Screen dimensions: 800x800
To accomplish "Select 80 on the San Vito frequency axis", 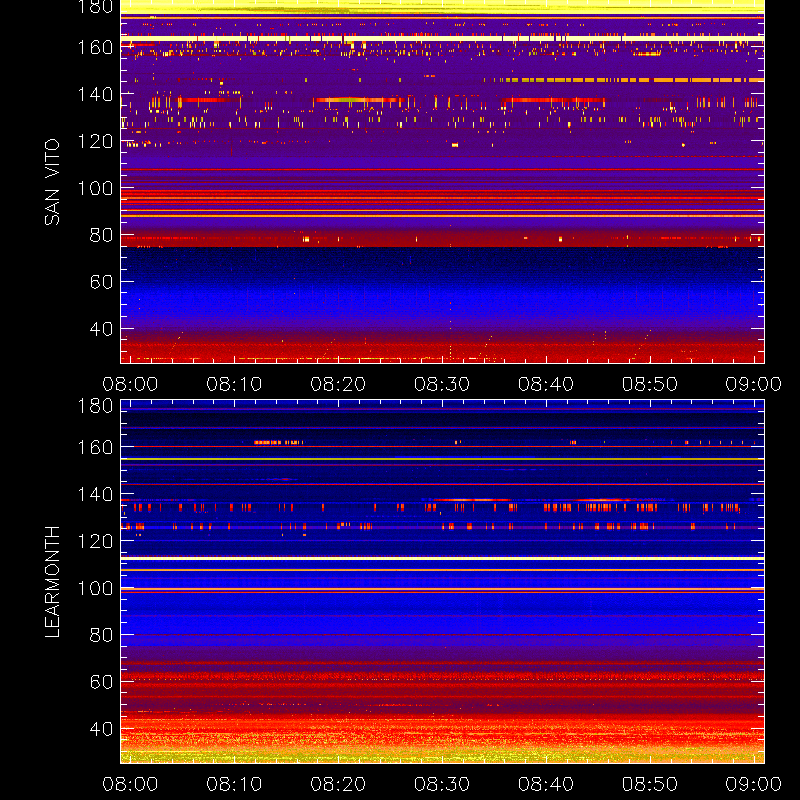I will 101,235.
